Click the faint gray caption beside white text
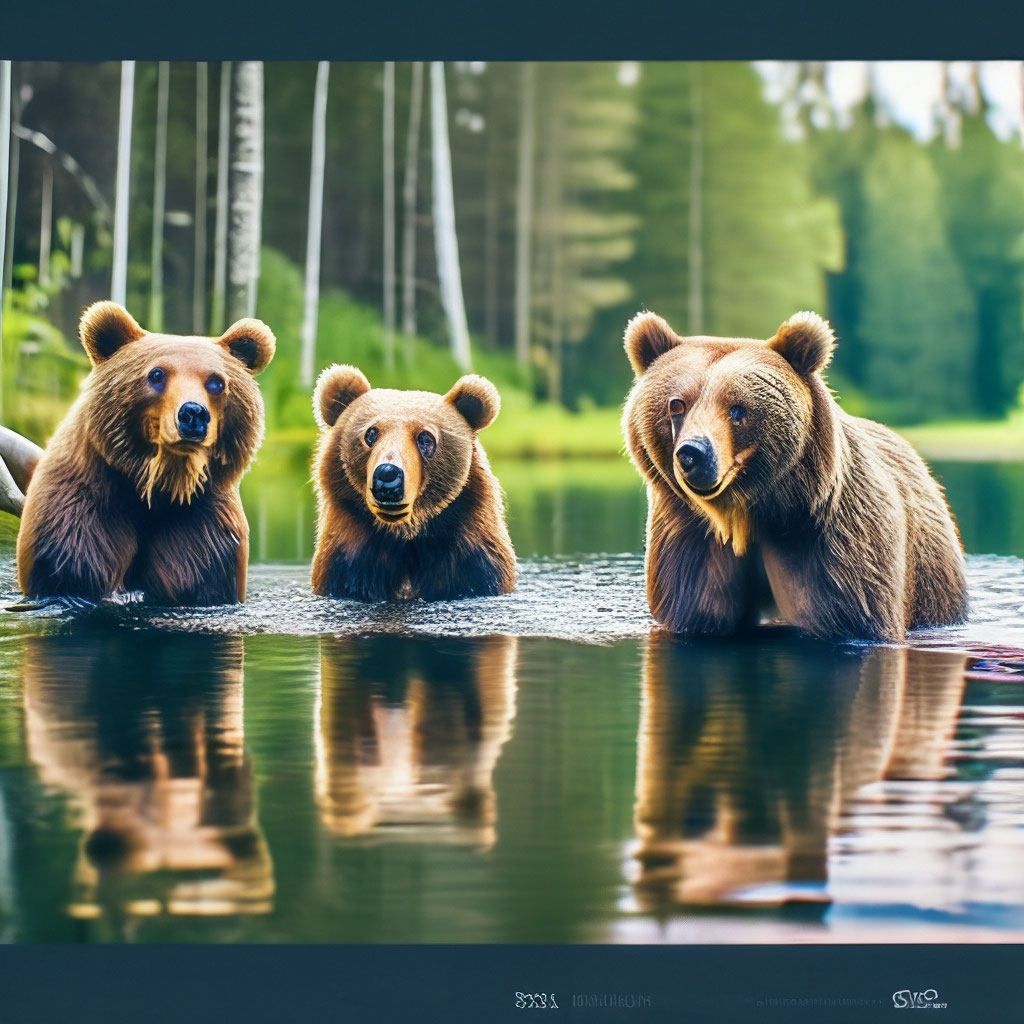1024x1024 pixels. [611, 1000]
